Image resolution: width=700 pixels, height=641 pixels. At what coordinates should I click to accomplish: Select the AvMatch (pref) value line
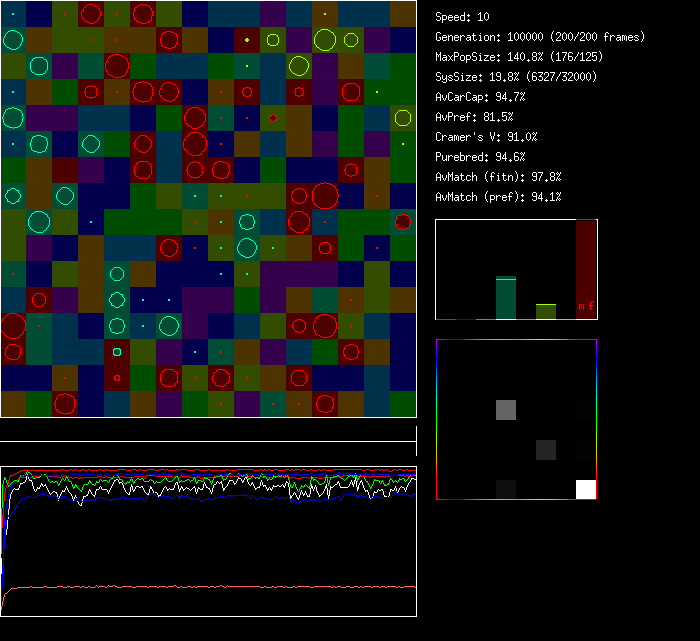498,197
